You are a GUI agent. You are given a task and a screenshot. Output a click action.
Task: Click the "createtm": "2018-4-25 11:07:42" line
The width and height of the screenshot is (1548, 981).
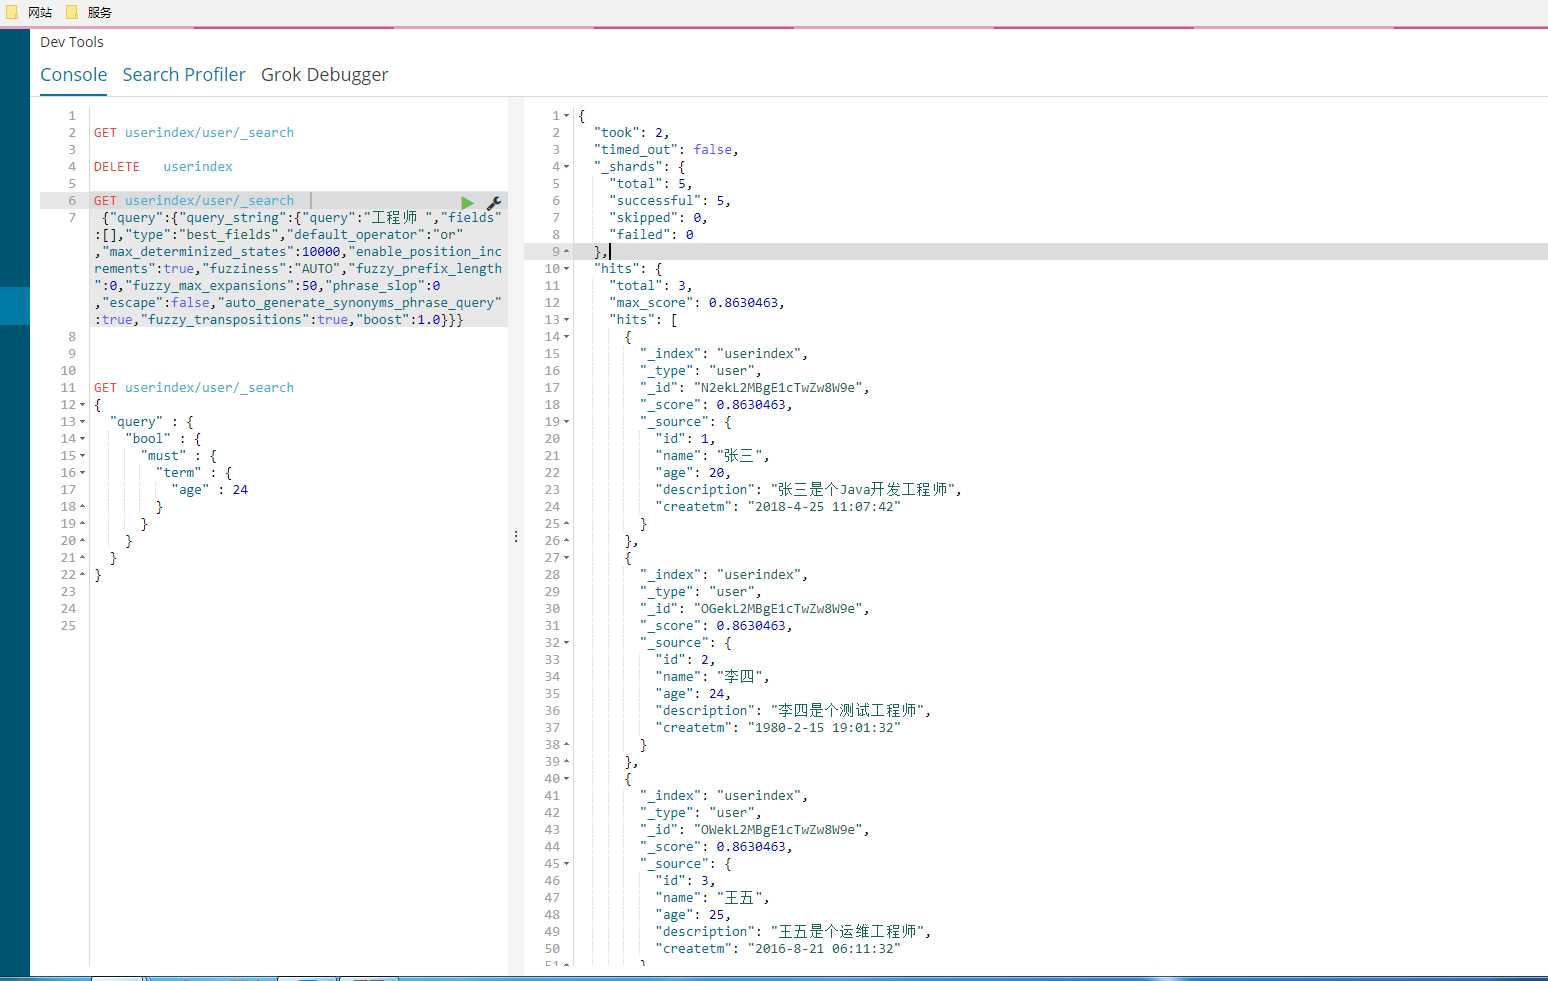point(778,507)
